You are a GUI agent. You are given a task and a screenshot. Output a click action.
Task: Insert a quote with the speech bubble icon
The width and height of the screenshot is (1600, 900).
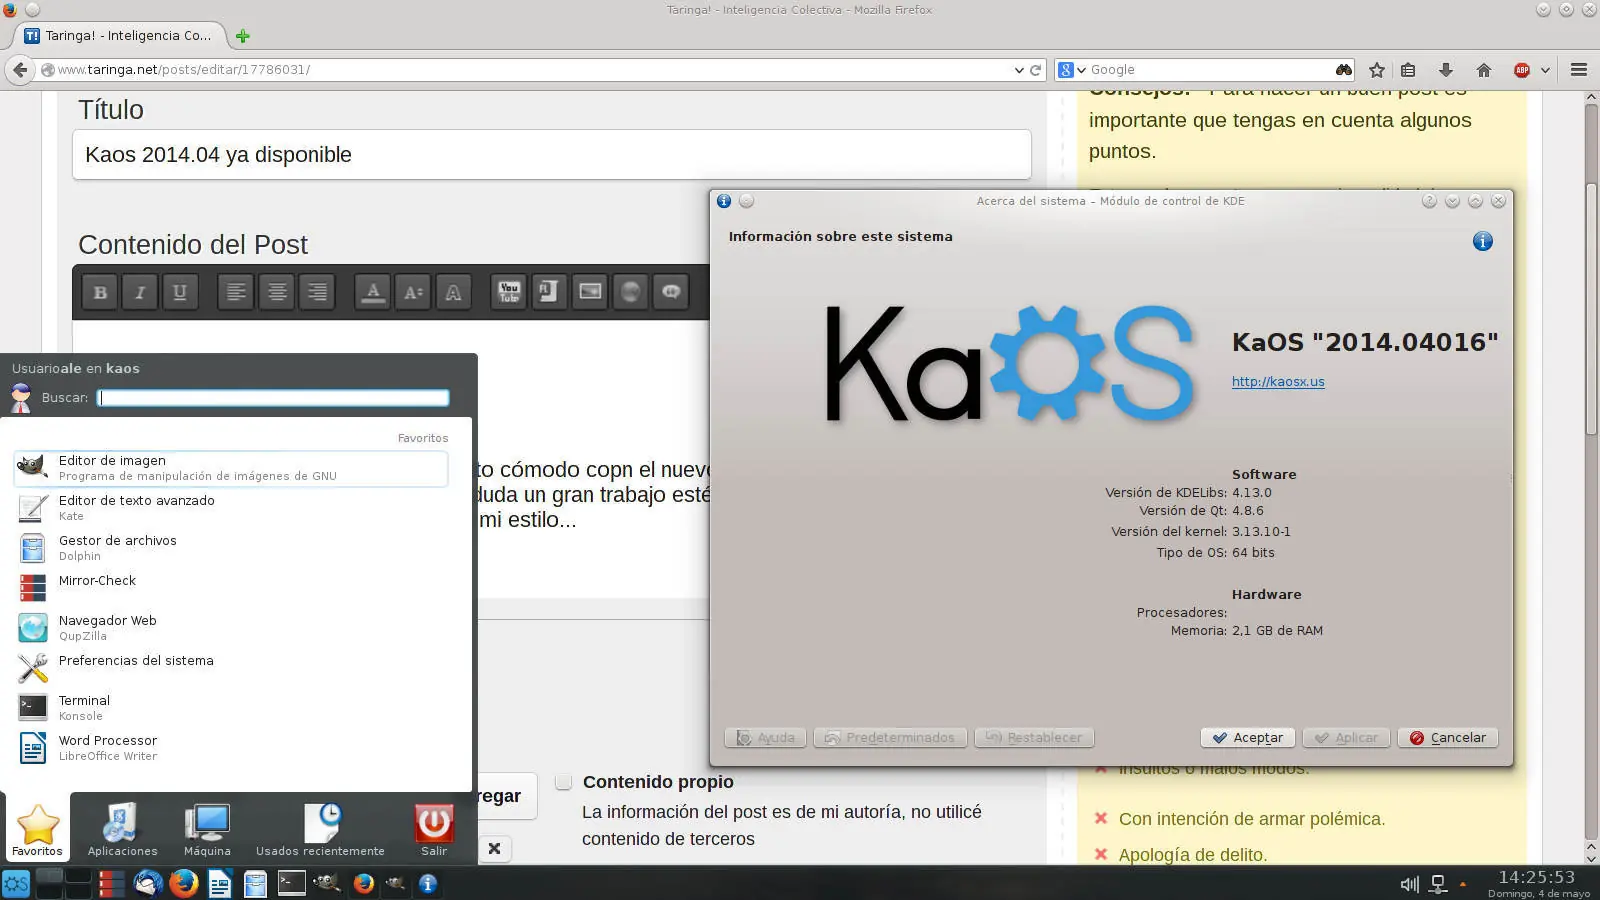tap(671, 292)
